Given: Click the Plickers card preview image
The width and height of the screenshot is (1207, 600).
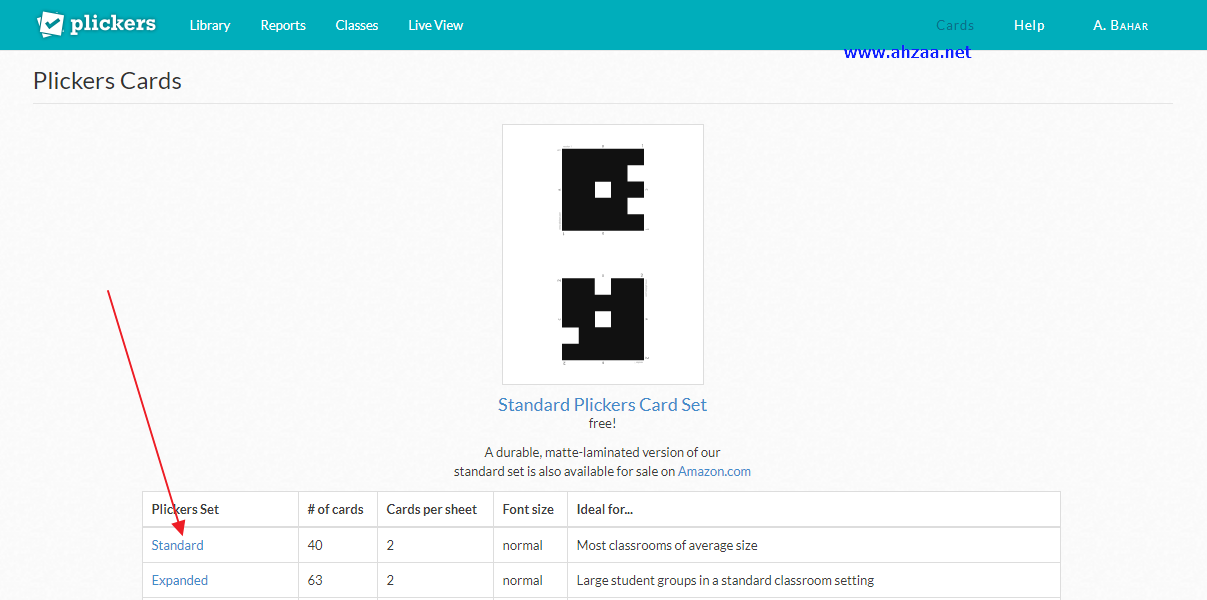Looking at the screenshot, I should 601,253.
